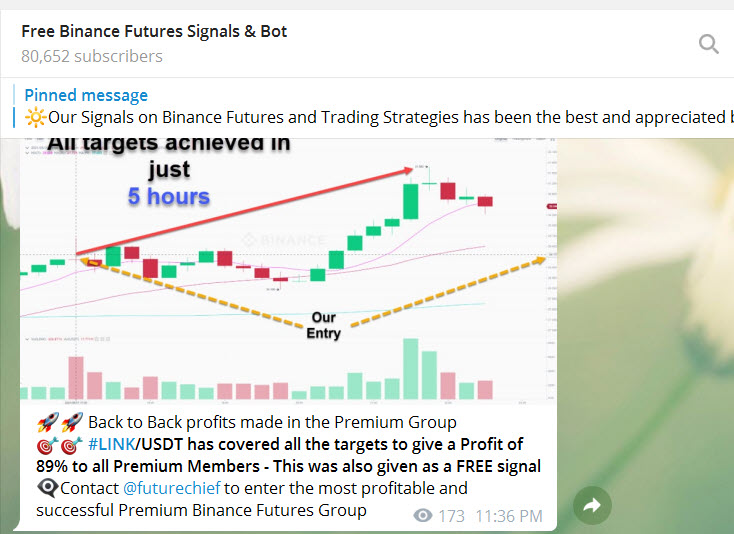Click the "5 hours" text on chart
The width and height of the screenshot is (734, 534).
pyautogui.click(x=168, y=196)
